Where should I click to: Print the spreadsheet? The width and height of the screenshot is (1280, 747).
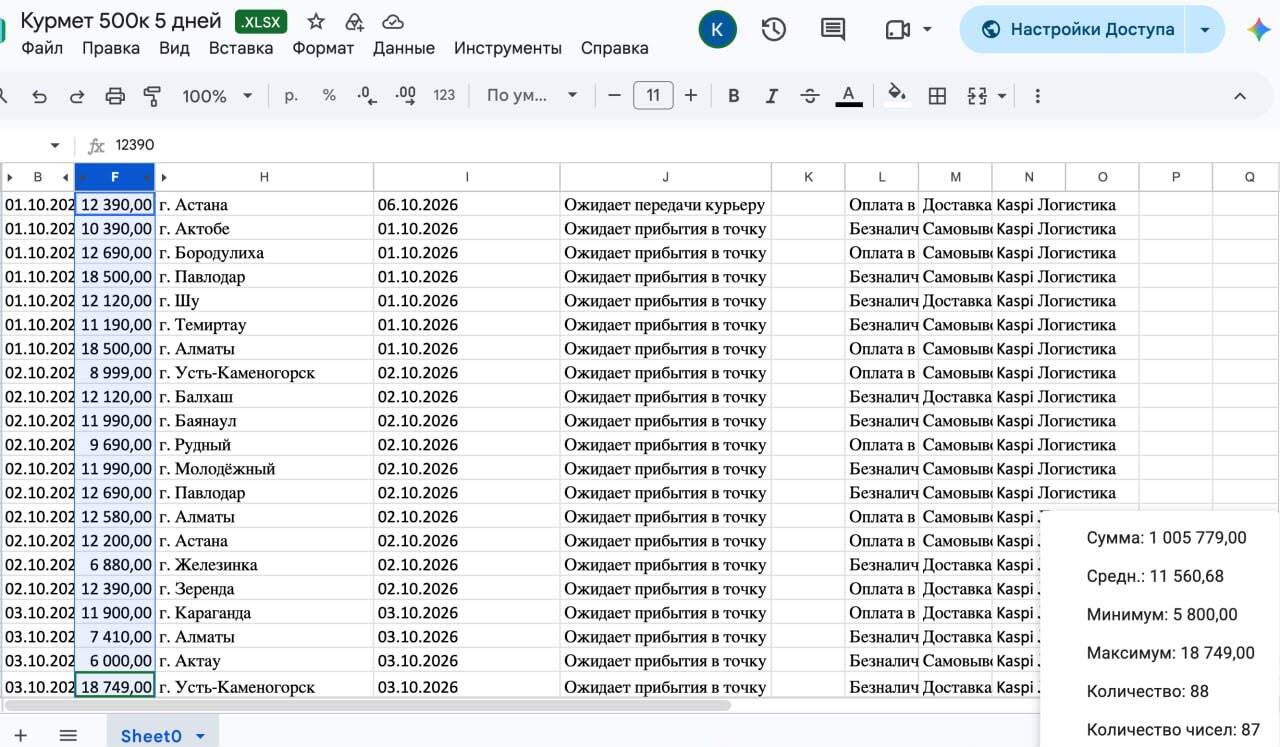115,96
